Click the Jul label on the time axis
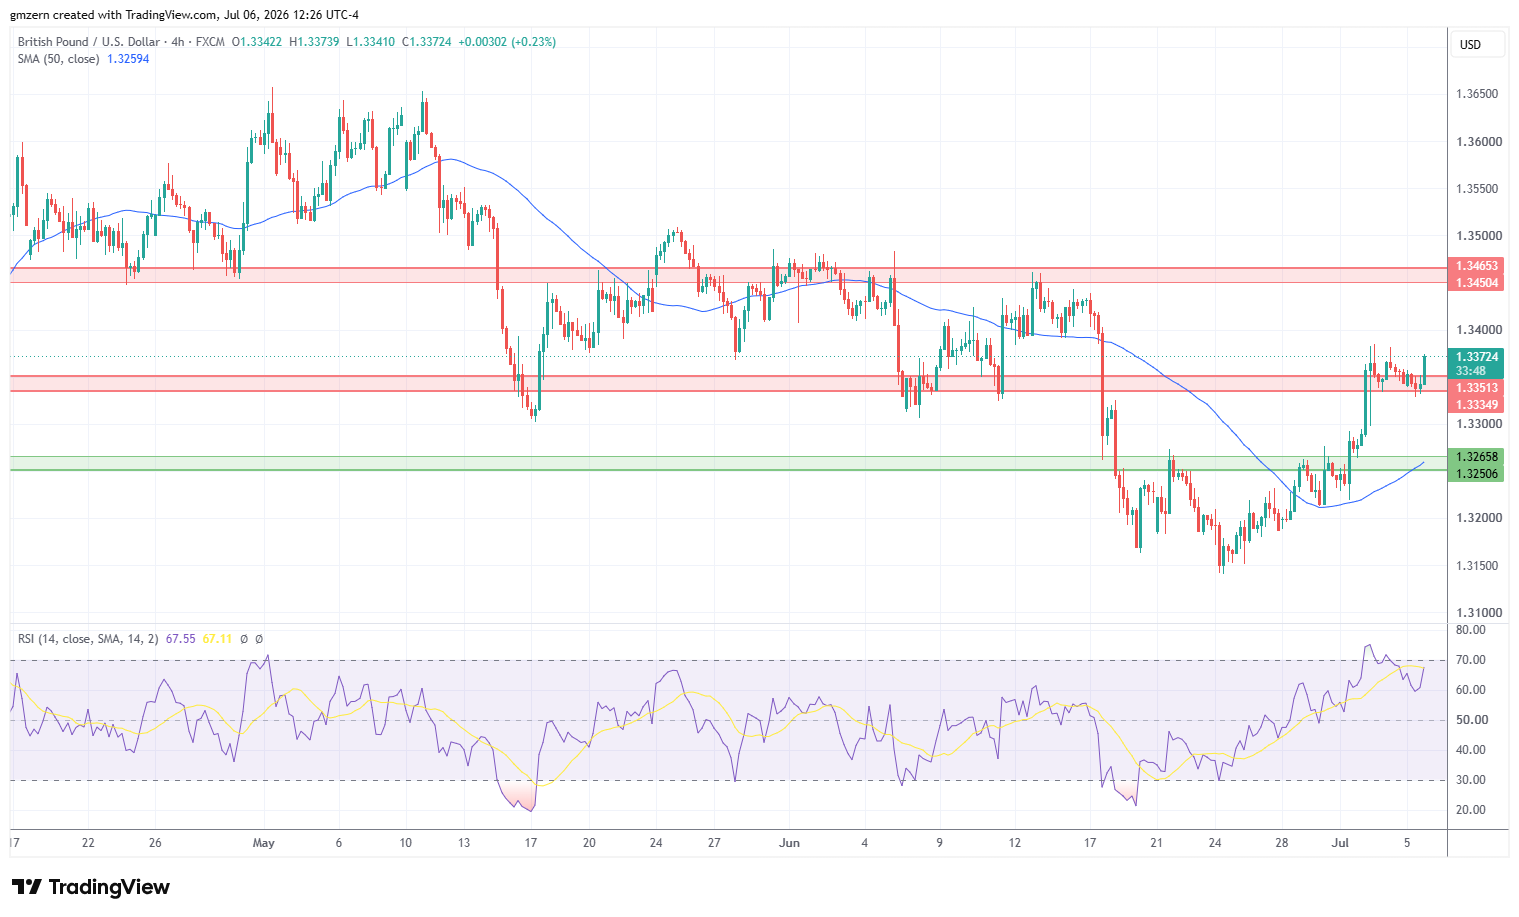Viewport: 1519px width, 917px height. [1341, 843]
